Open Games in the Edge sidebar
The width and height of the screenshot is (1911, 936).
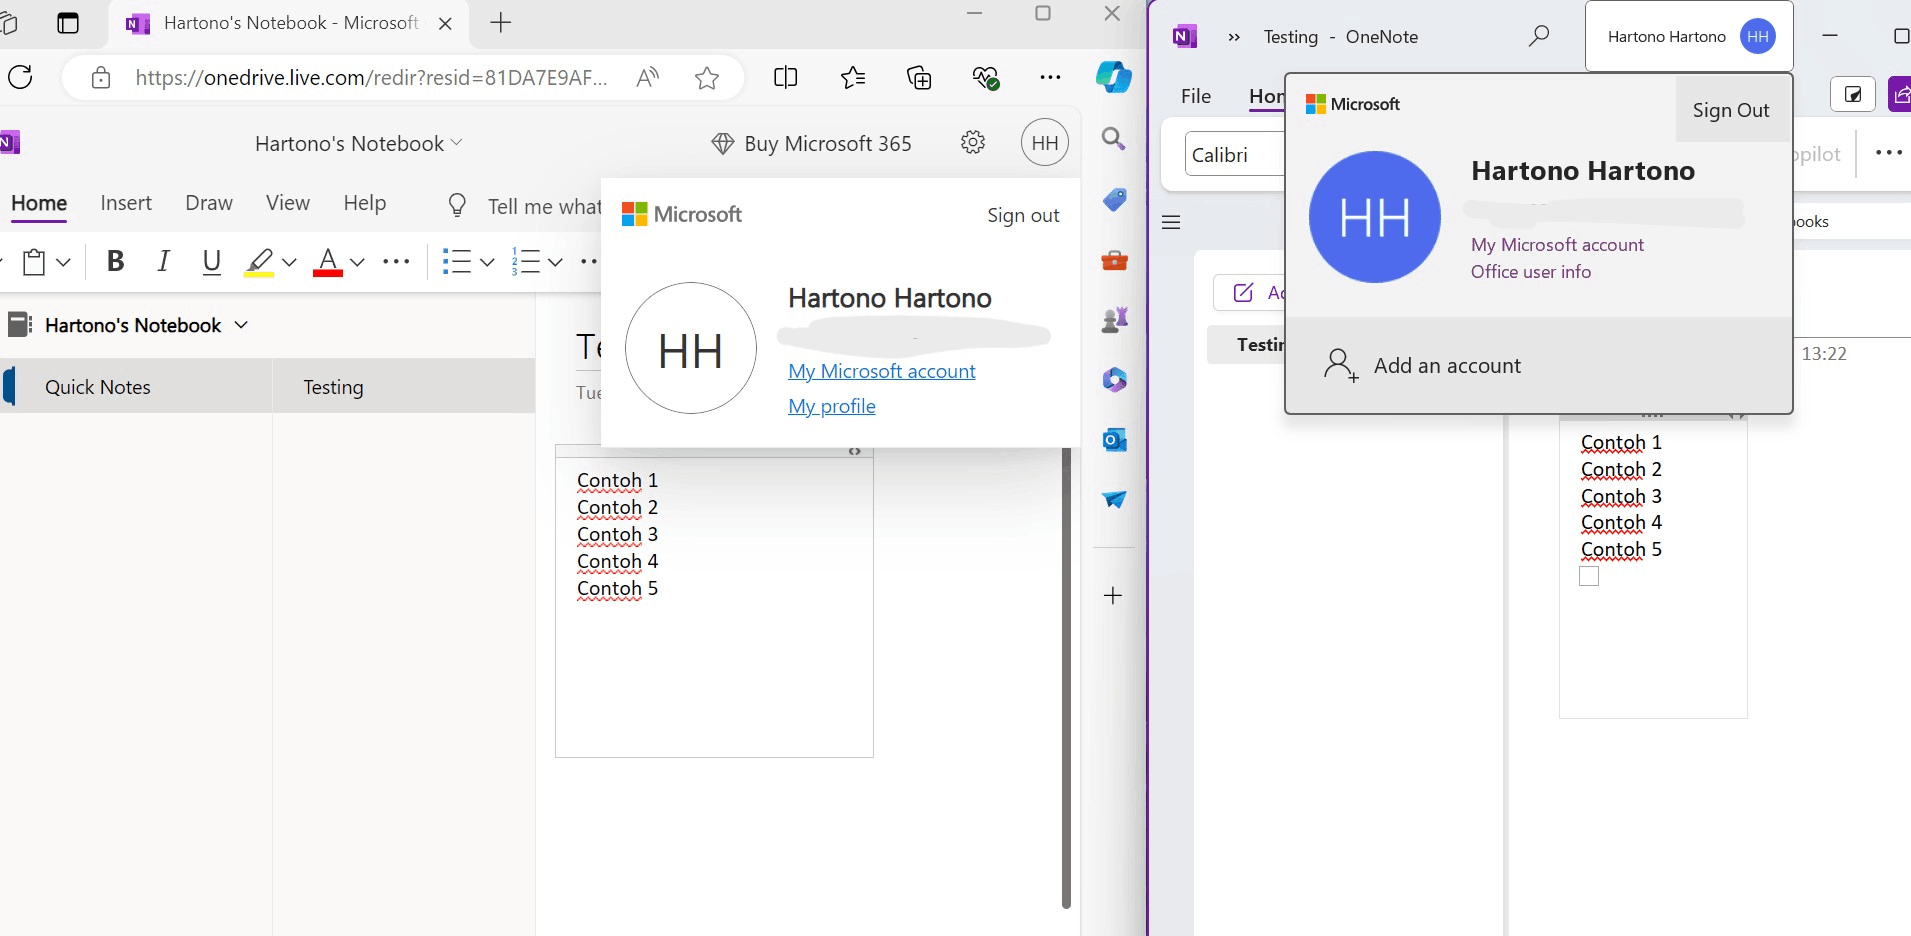coord(1113,320)
